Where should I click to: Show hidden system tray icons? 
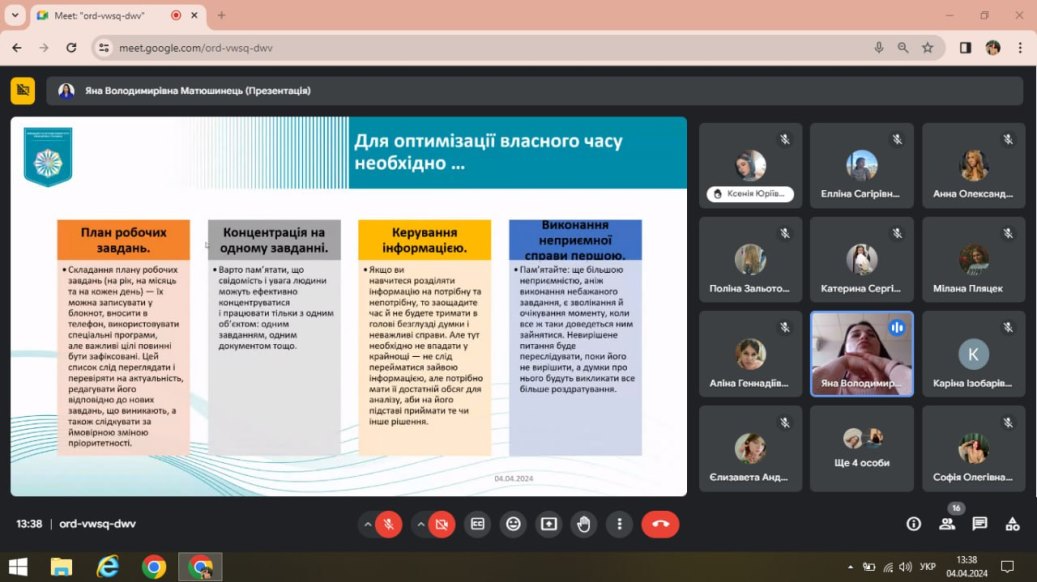(850, 567)
